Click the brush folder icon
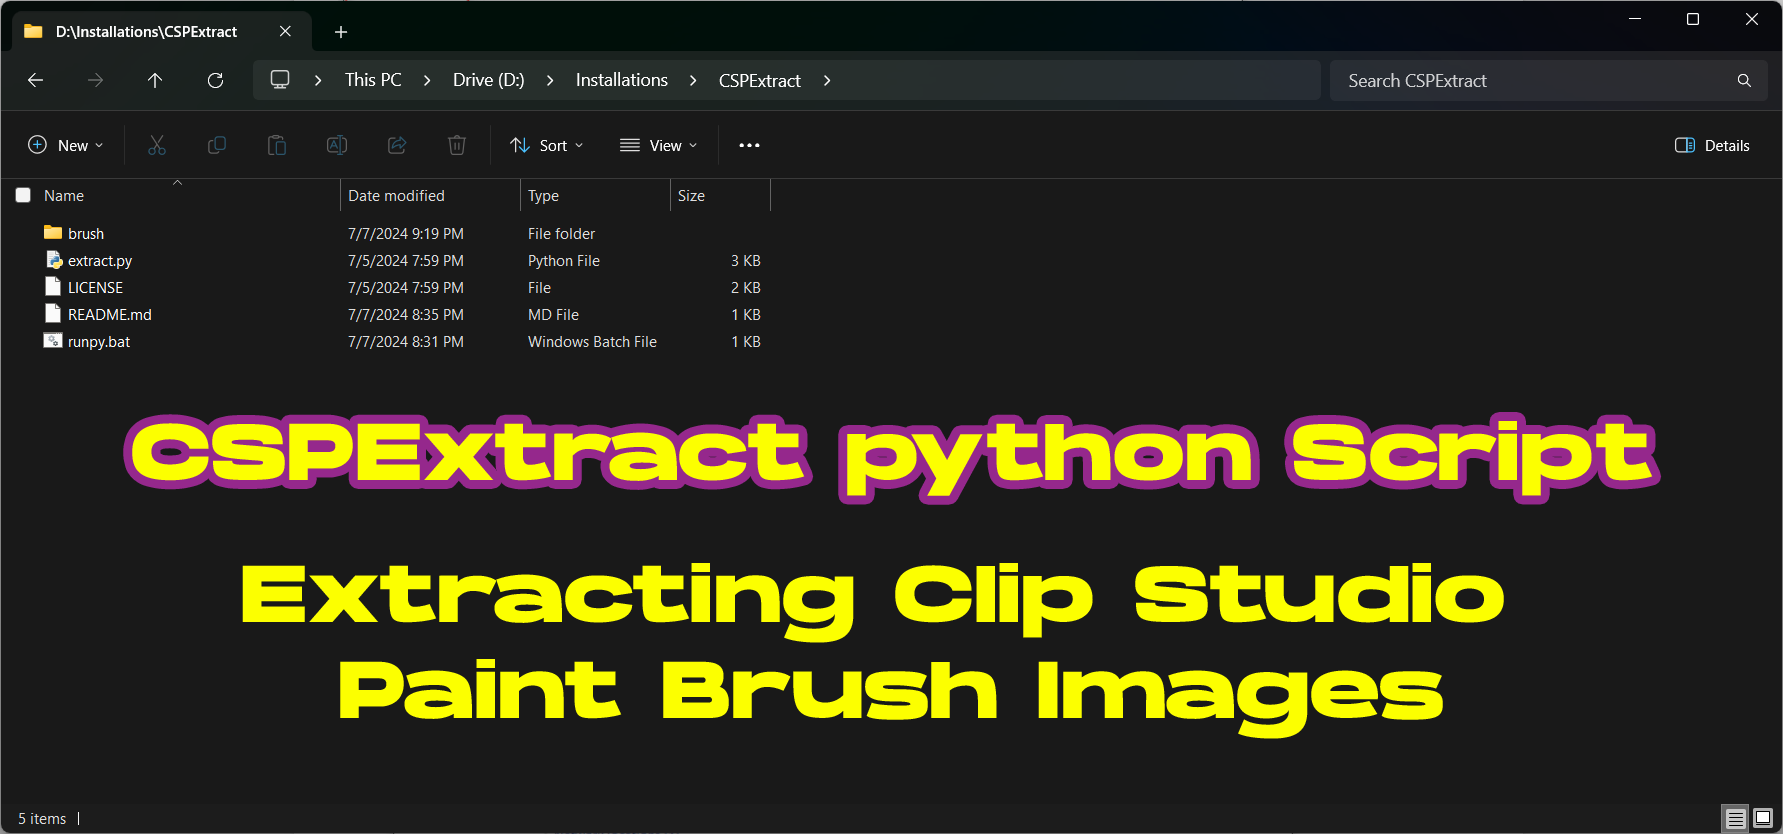Screen dimensions: 1783x834 [x=53, y=232]
